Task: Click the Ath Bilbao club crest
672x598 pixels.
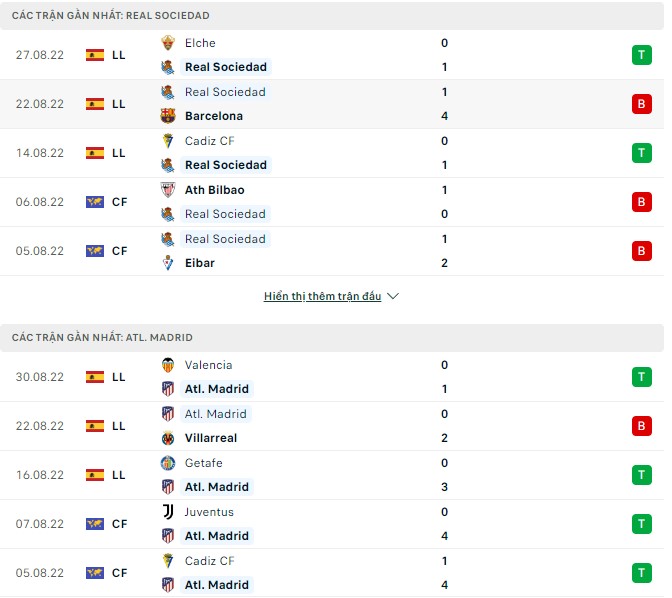Action: click(168, 190)
